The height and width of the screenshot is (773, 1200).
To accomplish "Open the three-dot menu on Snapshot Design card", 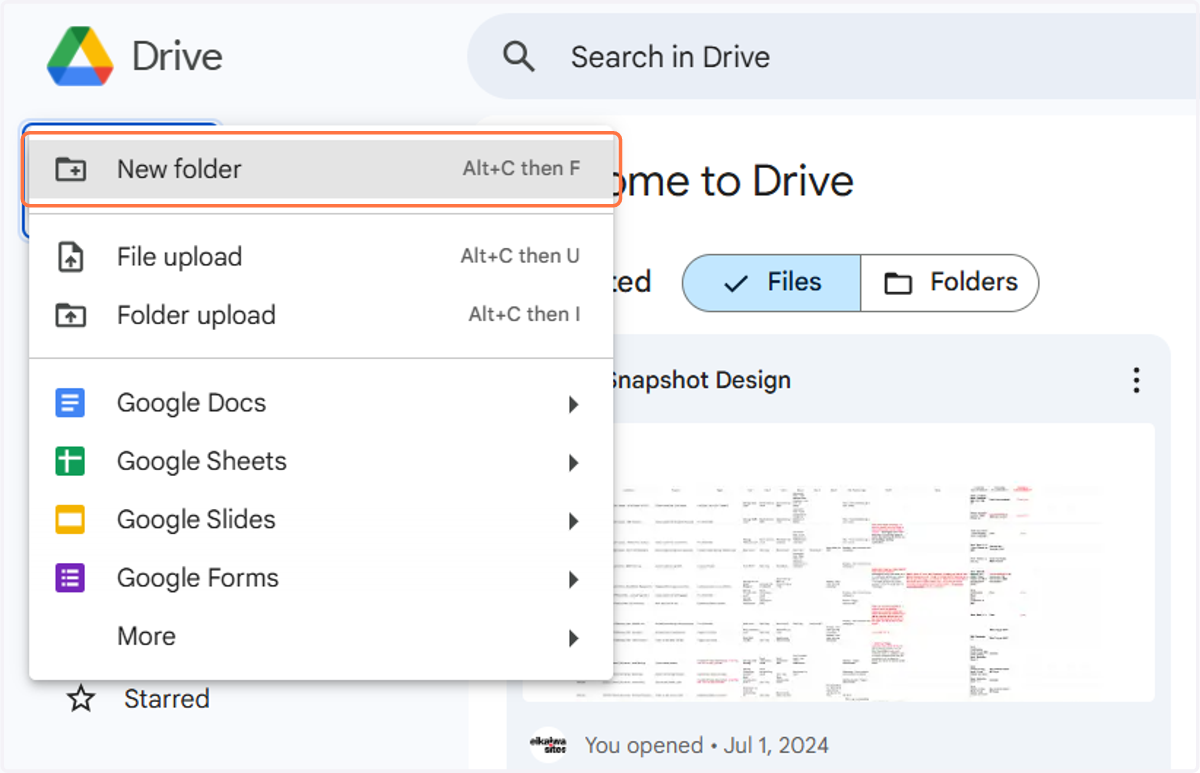I will coord(1135,380).
